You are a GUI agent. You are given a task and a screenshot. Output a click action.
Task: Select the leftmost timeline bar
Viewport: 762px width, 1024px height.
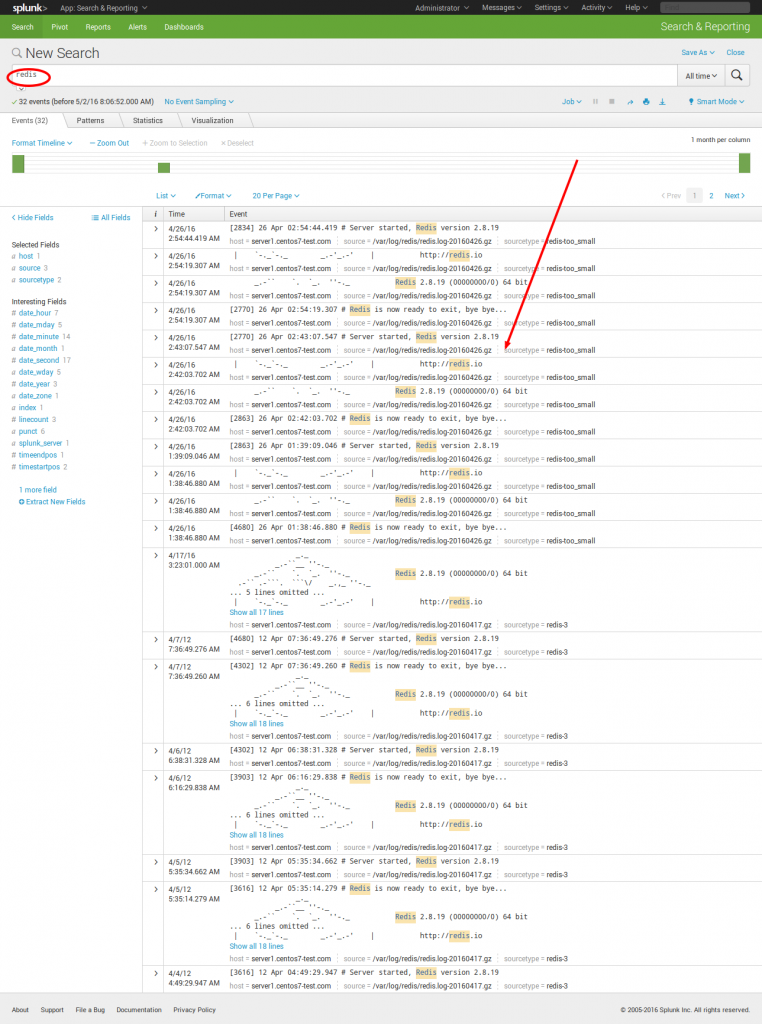pyautogui.click(x=18, y=164)
